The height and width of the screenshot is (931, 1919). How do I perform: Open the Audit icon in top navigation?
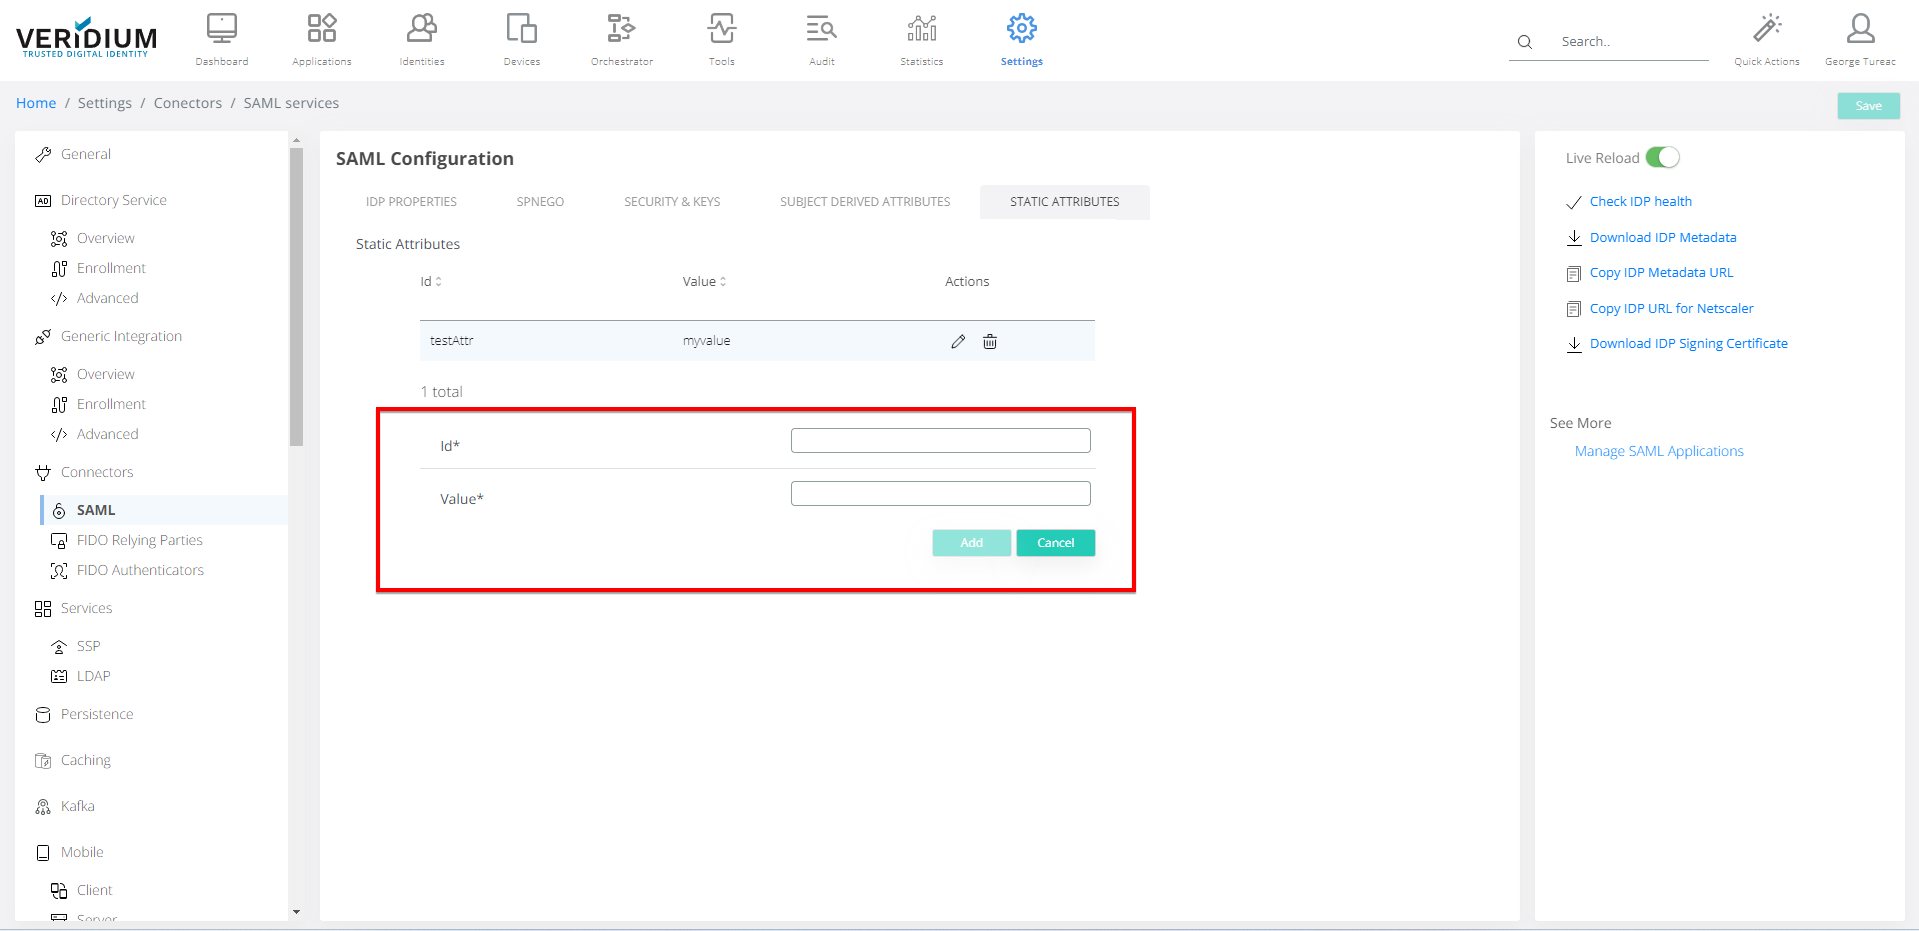821,29
